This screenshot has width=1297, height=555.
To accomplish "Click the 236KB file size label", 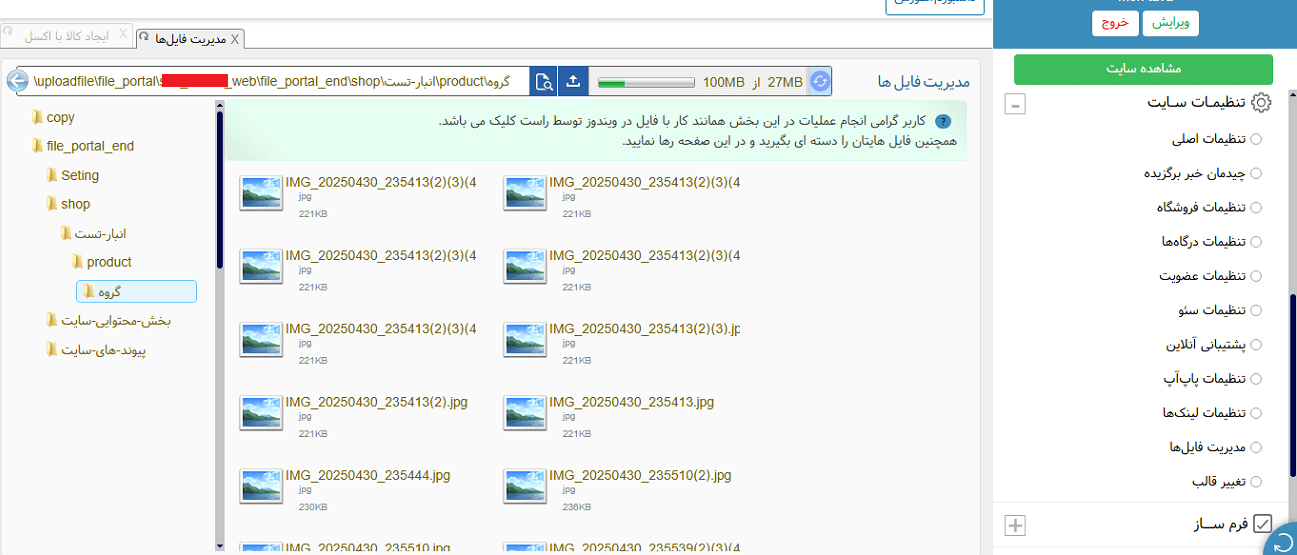I will click(577, 507).
